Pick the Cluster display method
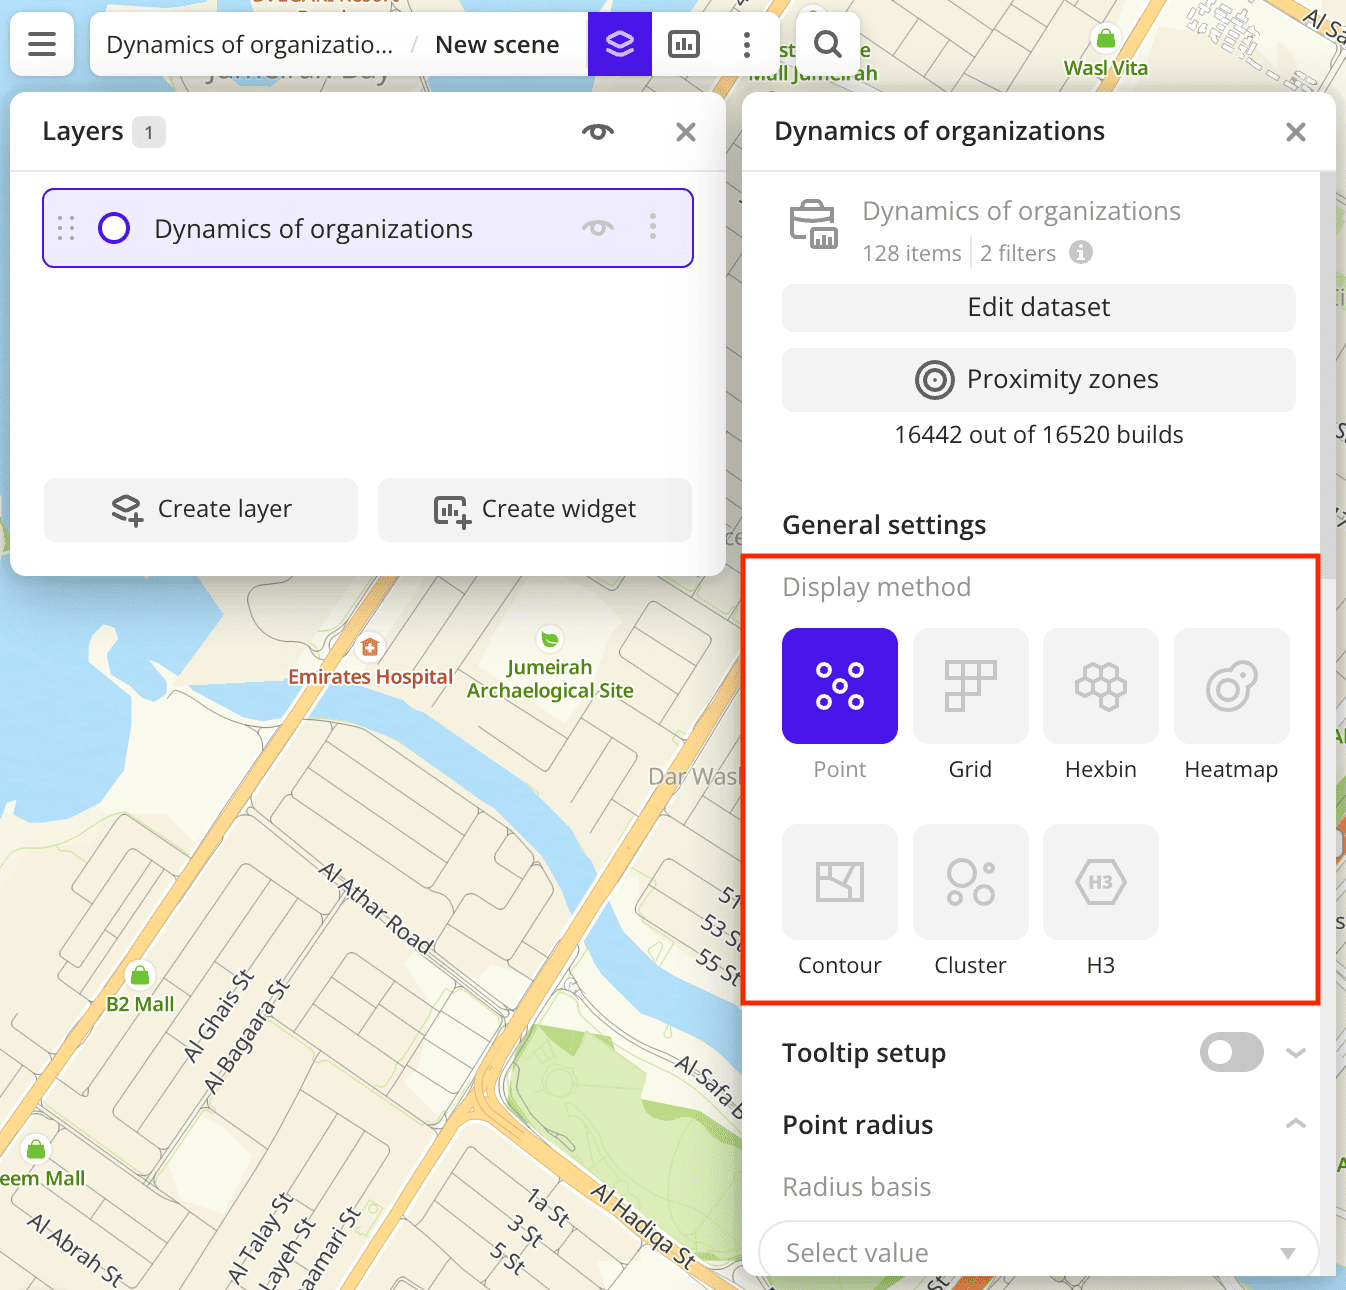 (970, 882)
